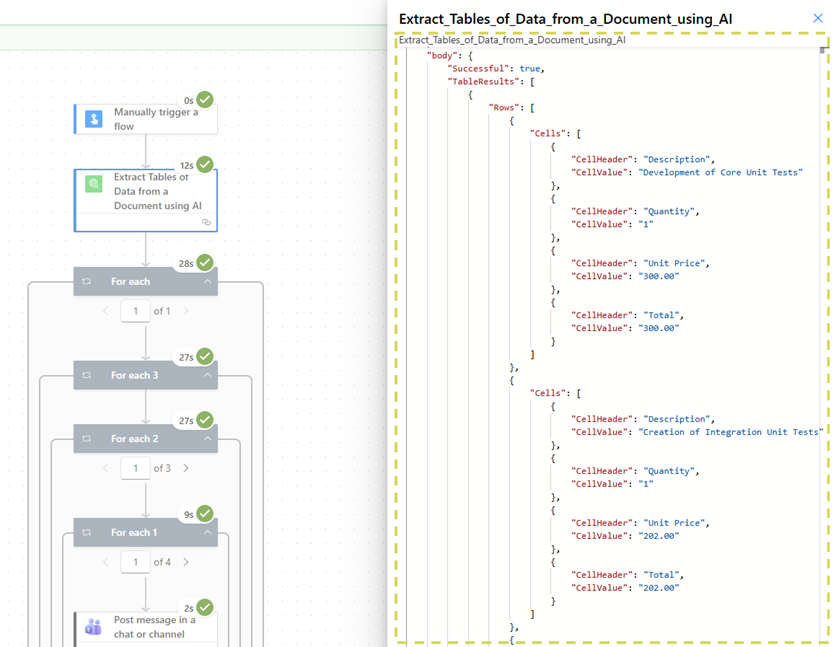Collapse For each 1 via its header chevron

pos(208,532)
